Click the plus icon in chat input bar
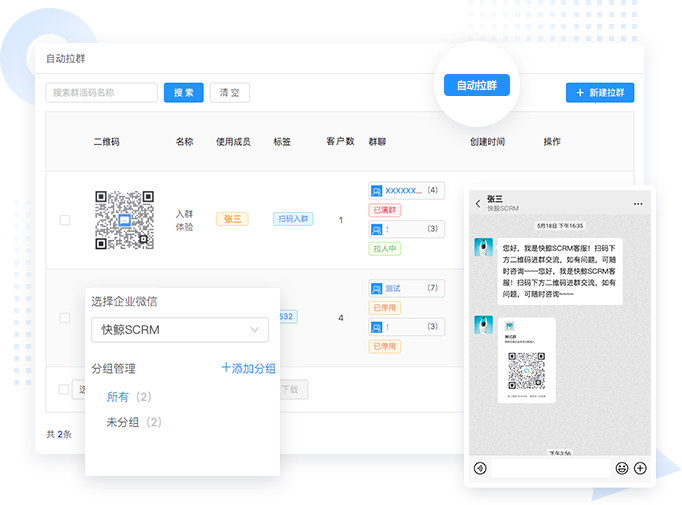This screenshot has height=505, width=682. point(640,468)
